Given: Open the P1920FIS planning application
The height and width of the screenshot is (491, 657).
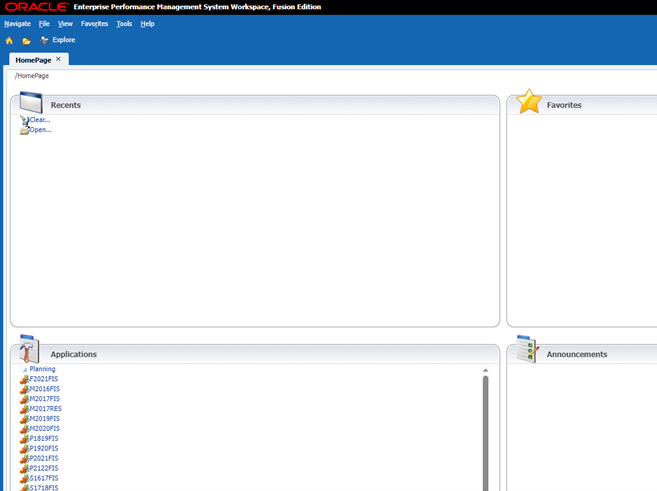Looking at the screenshot, I should point(44,448).
